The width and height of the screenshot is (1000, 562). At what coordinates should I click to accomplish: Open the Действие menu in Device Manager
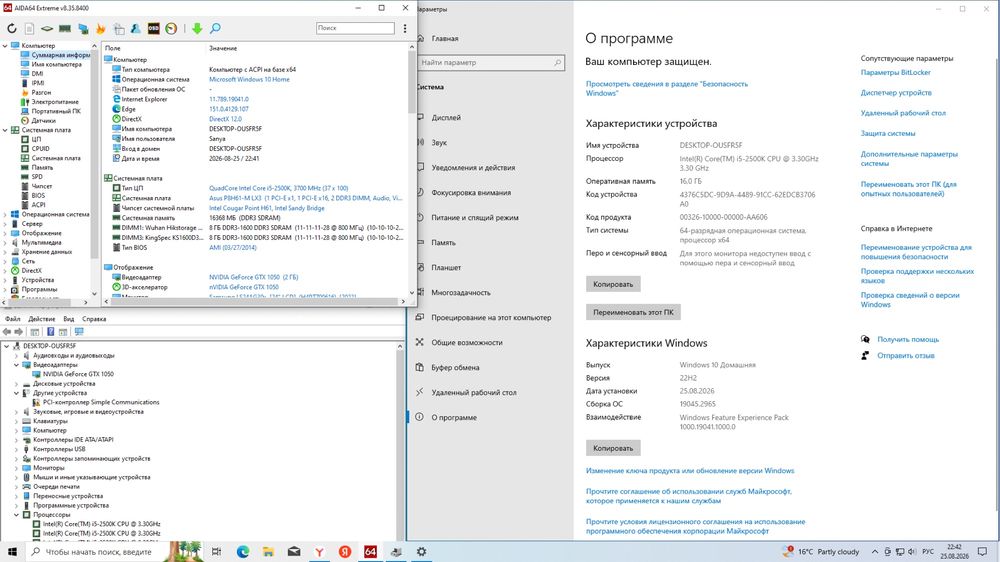(x=41, y=319)
